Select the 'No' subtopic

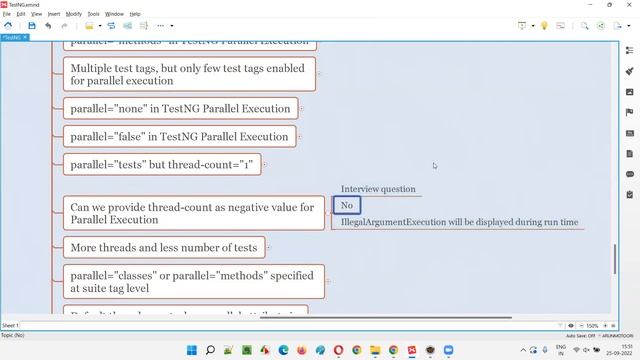[x=347, y=205]
